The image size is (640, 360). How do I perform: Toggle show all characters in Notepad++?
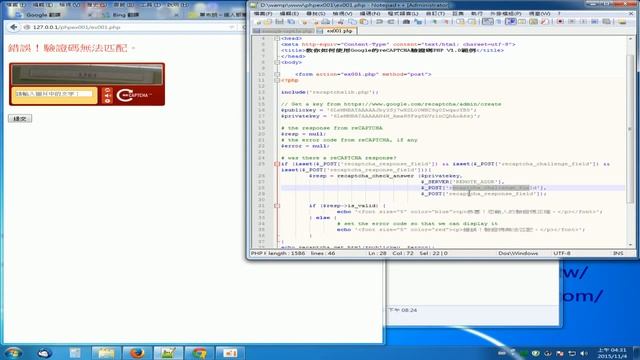[499, 21]
